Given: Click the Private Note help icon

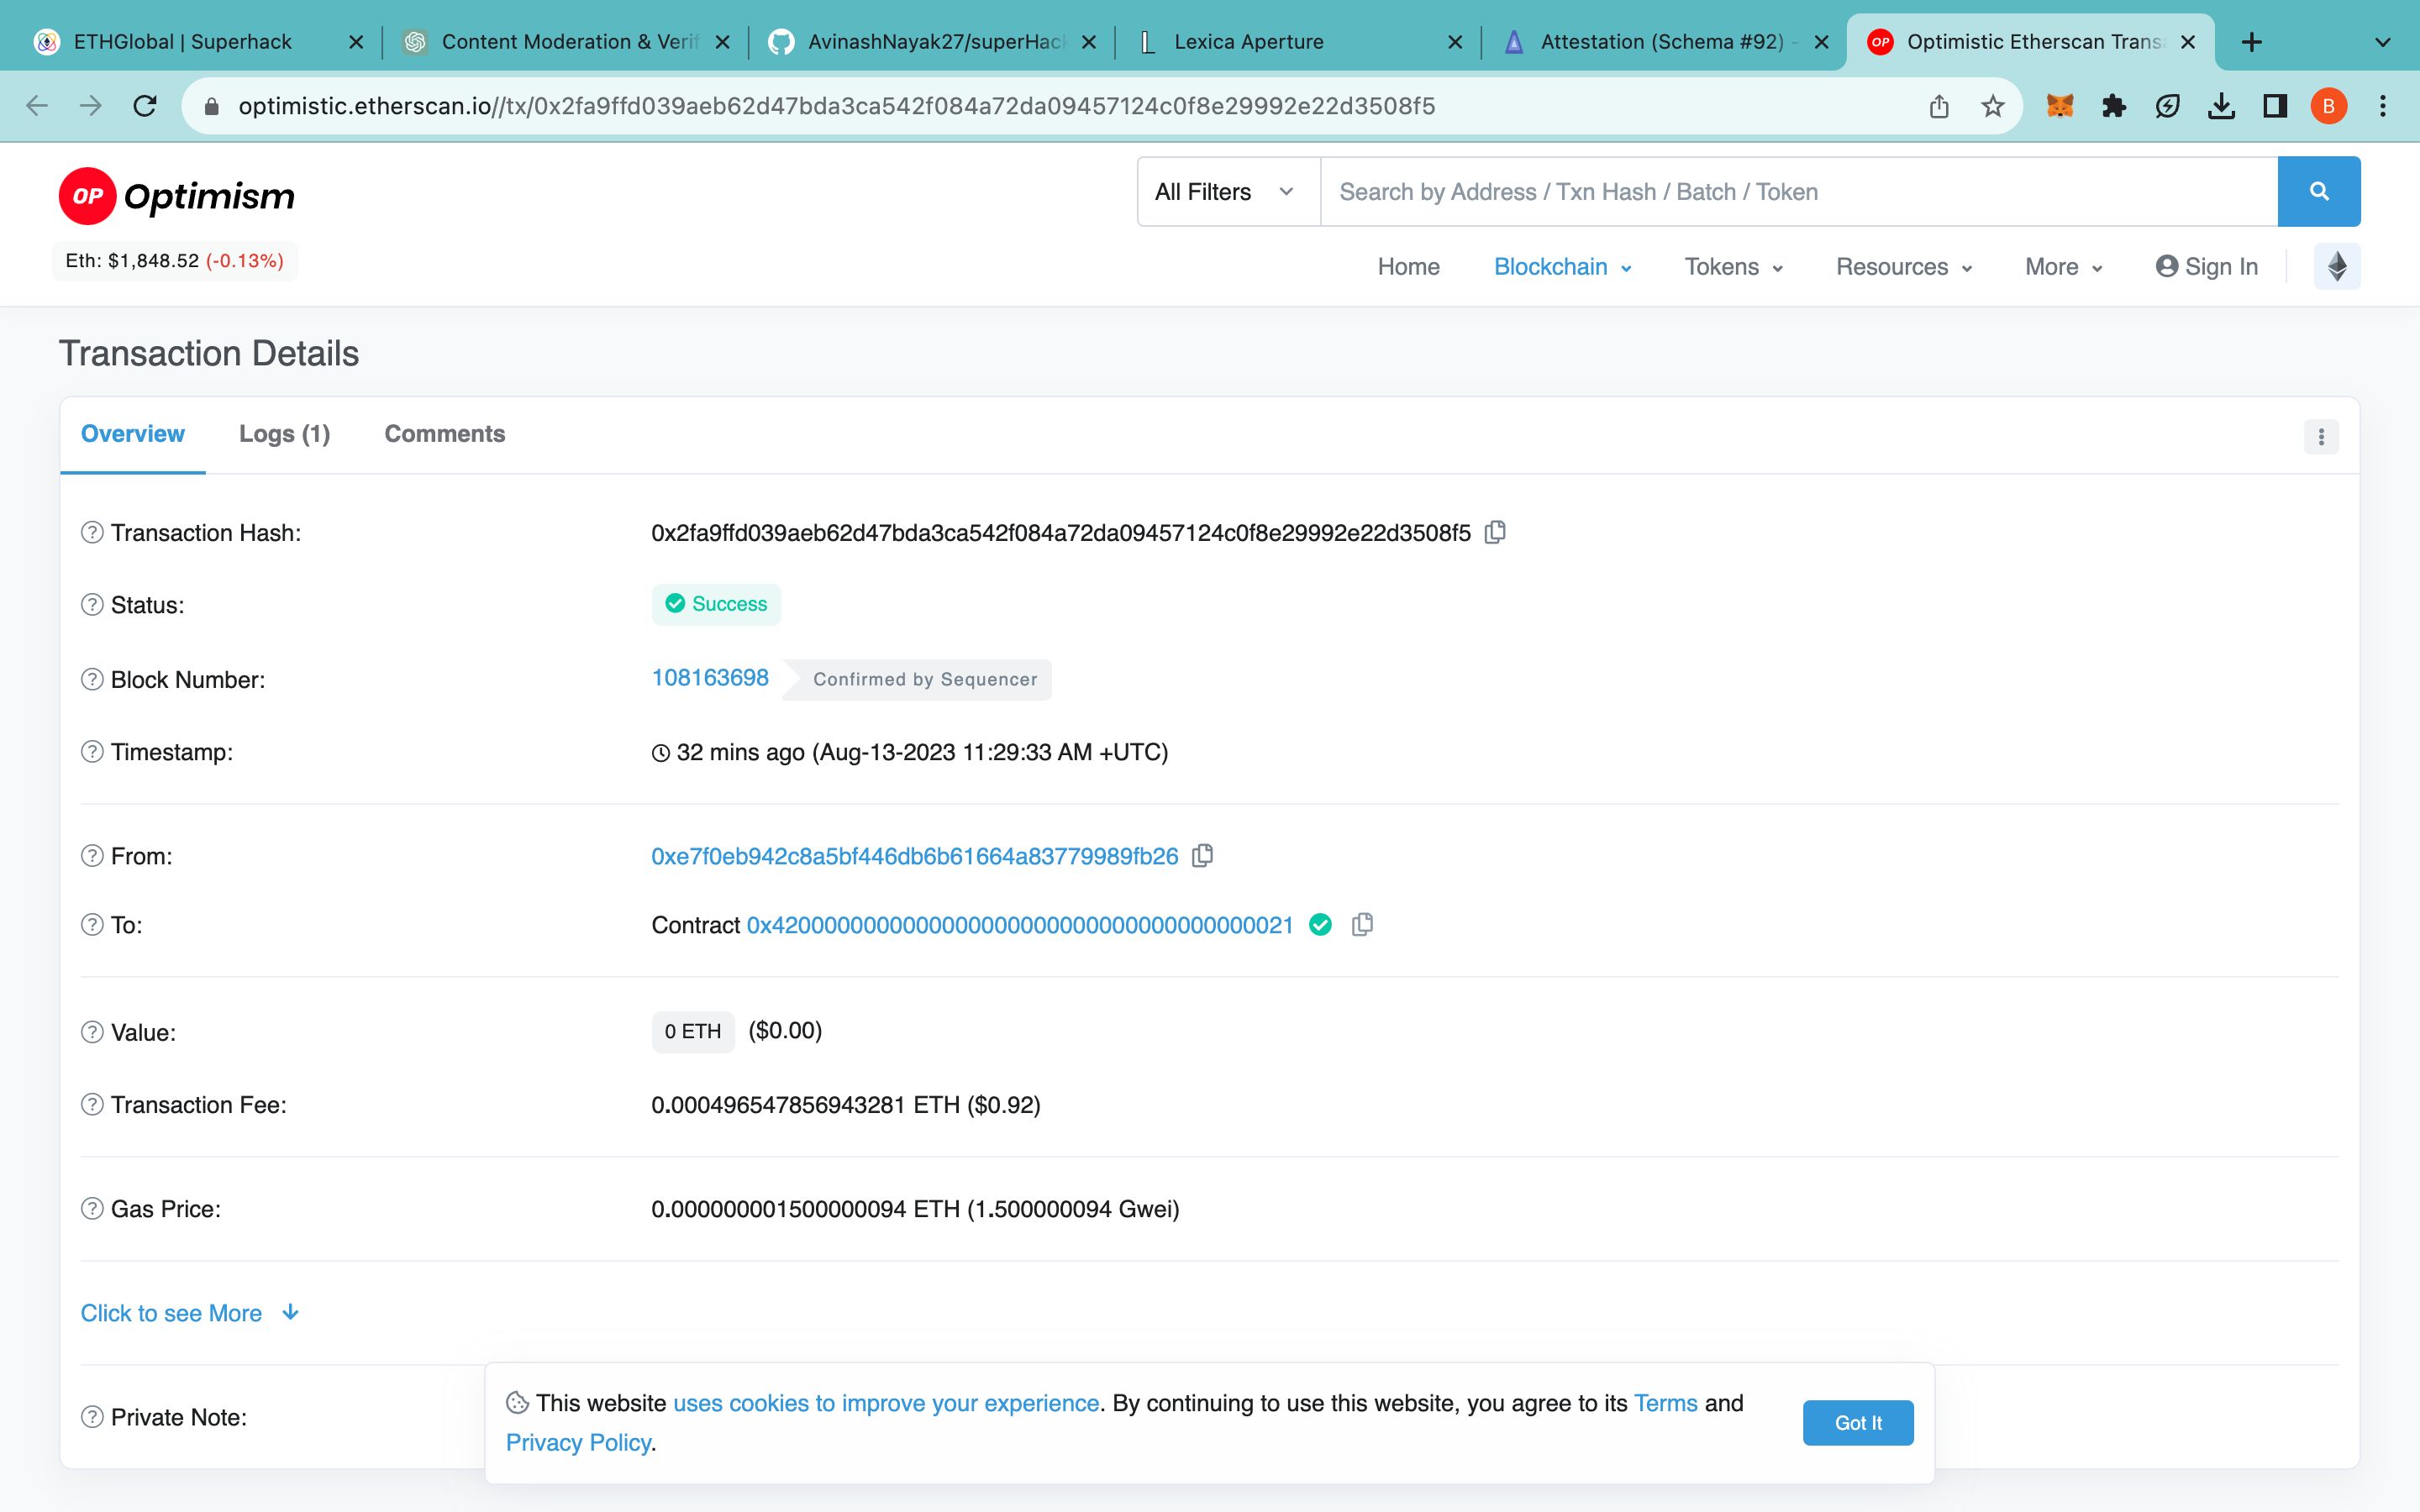Looking at the screenshot, I should [92, 1416].
